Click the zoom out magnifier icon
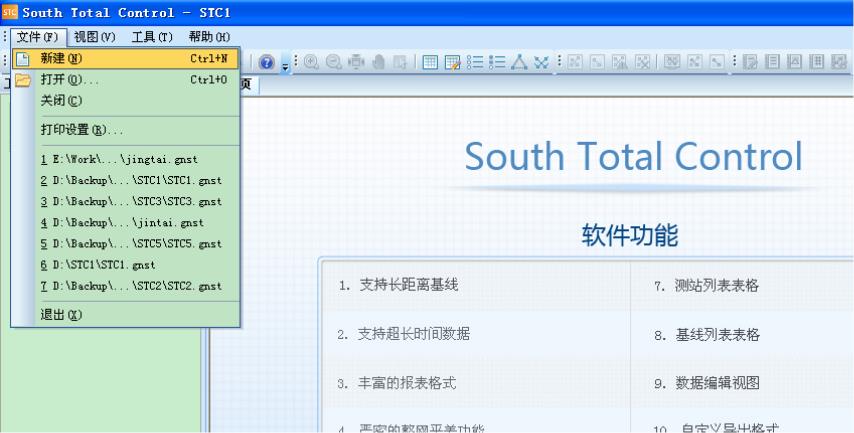854x433 pixels. pyautogui.click(x=334, y=62)
